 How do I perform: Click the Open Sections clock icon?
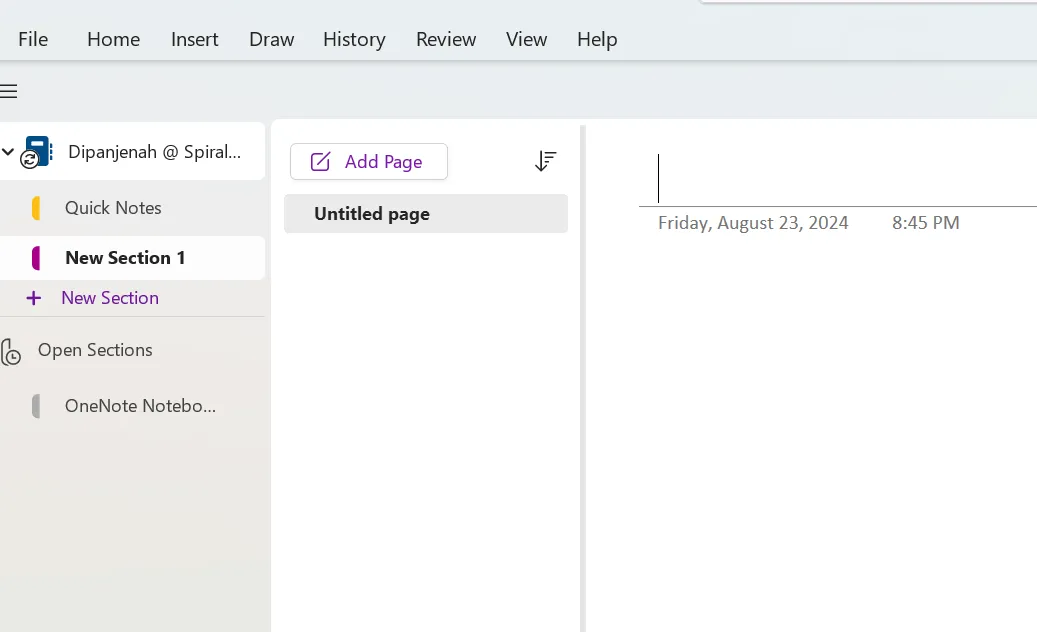[x=11, y=352]
